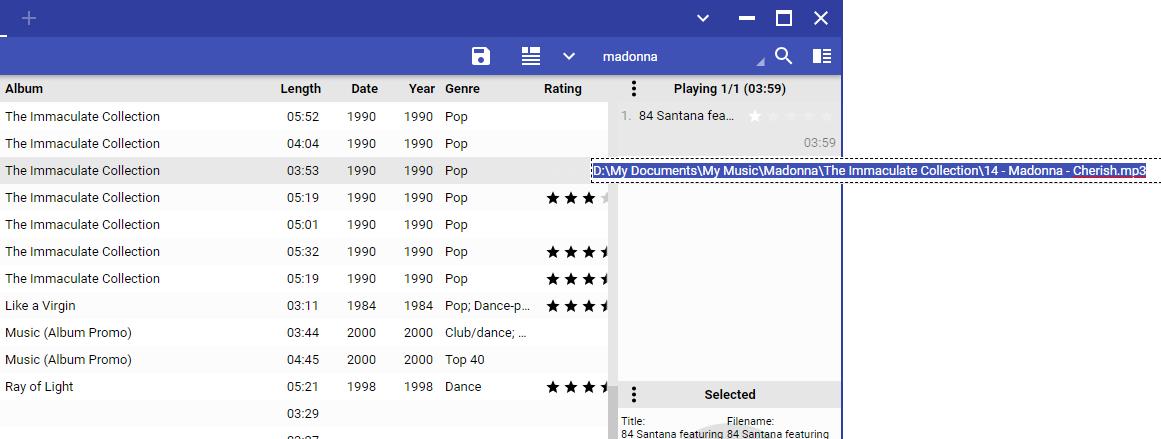
Task: Open the view layout icon in toolbar
Action: (x=531, y=56)
